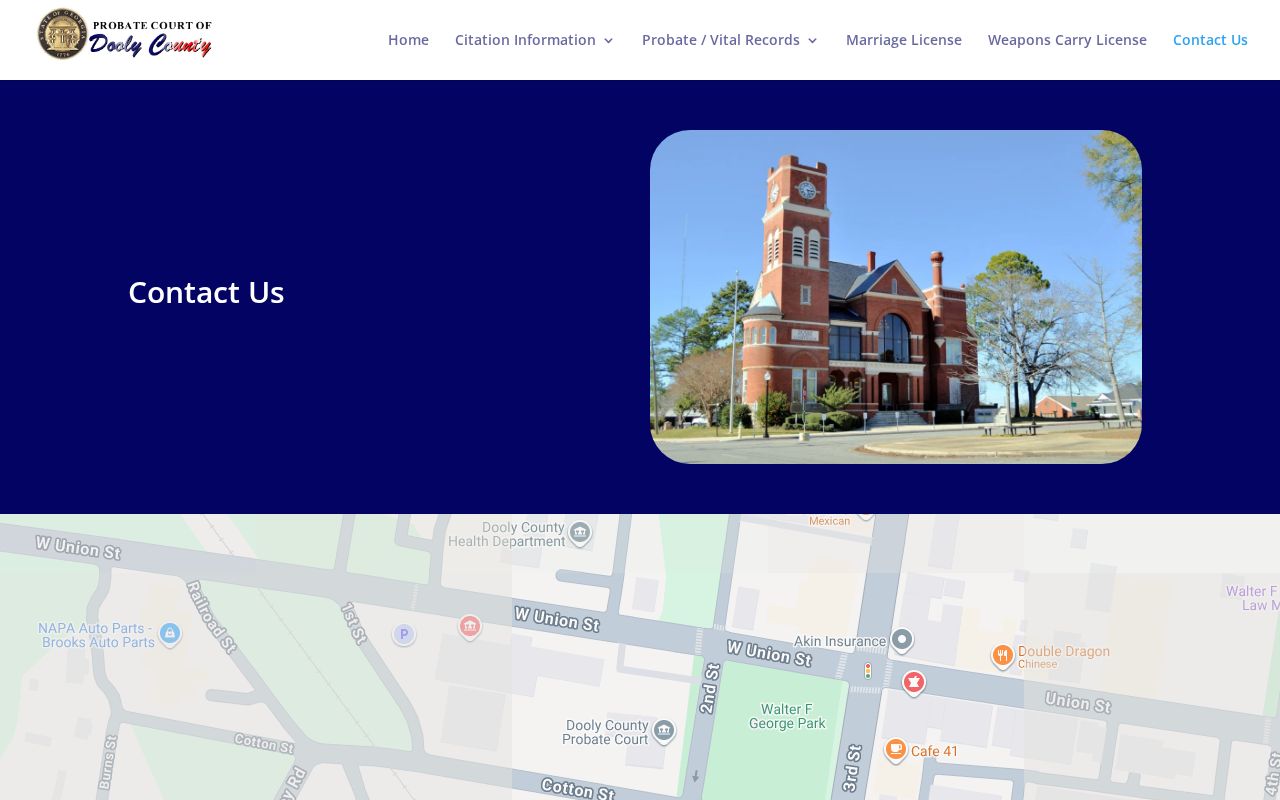
Task: Click the Walter F George Park label
Action: tap(787, 716)
